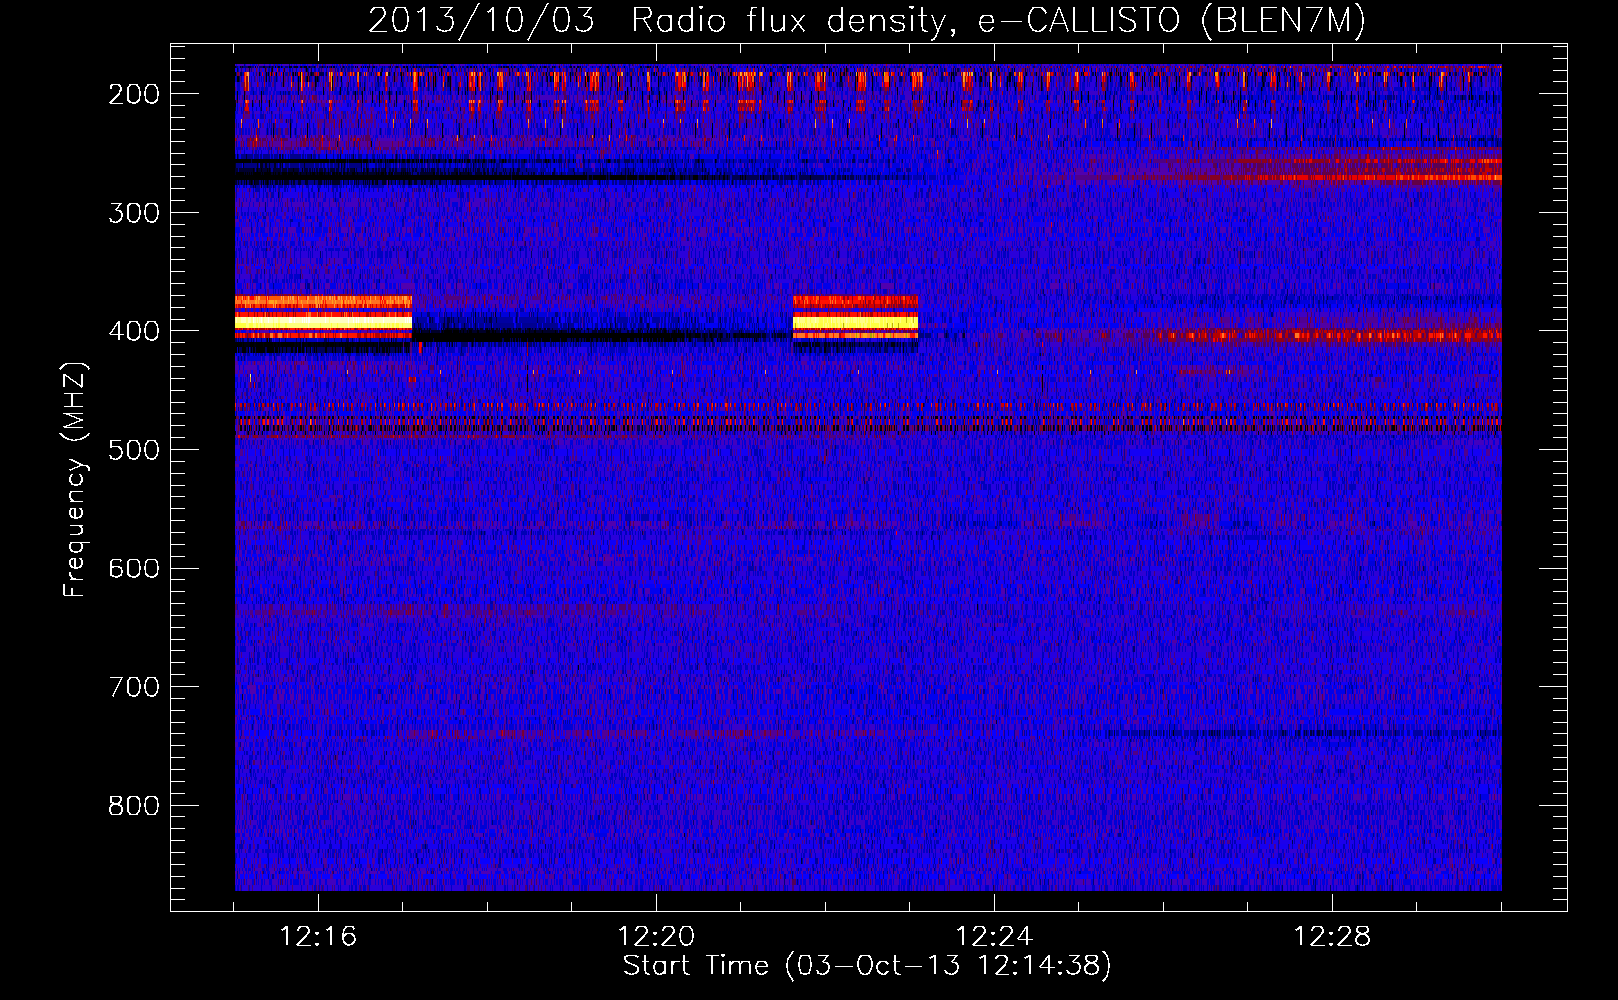Click the second bright 400 MHz emission band near 12:22
The height and width of the screenshot is (1000, 1618).
click(x=855, y=320)
